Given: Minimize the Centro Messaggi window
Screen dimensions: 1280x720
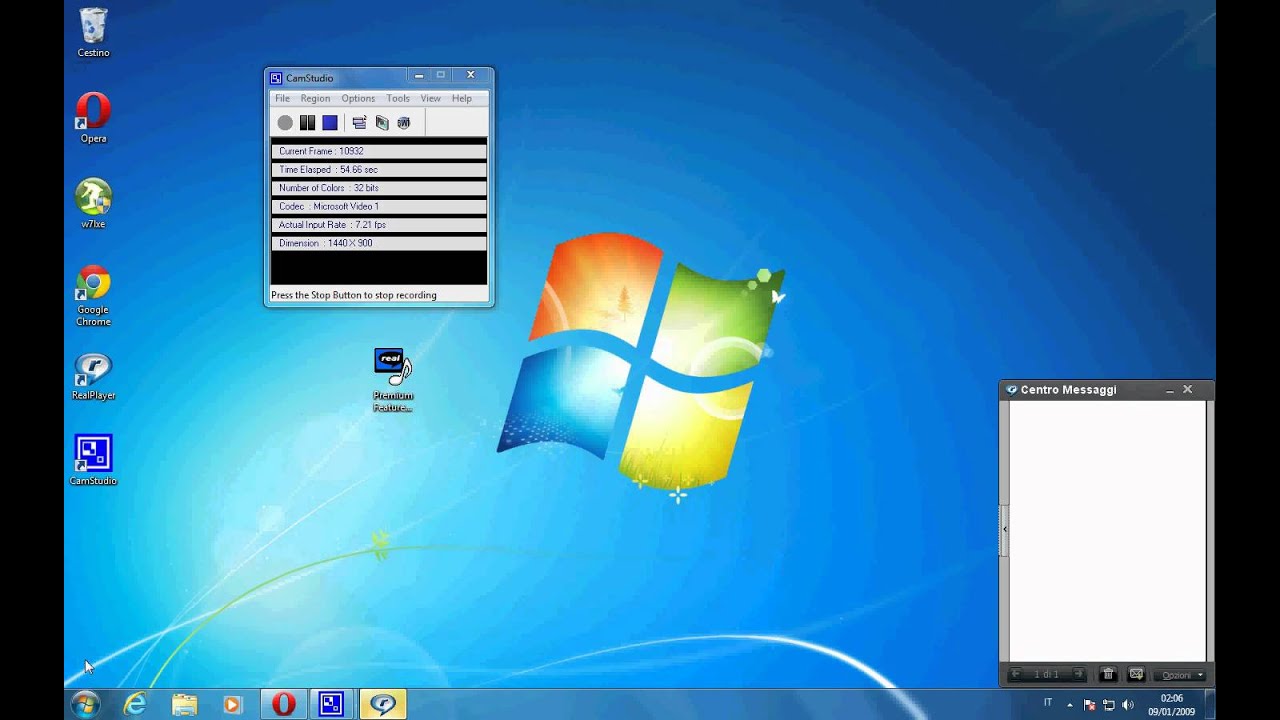Looking at the screenshot, I should click(1169, 390).
